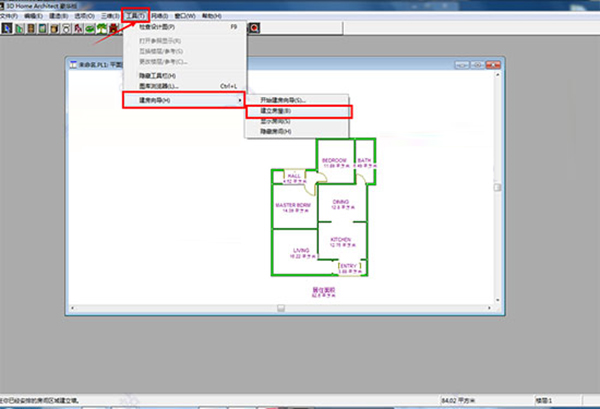Open the 窗口(W) menu
600x409 pixels.
click(x=185, y=16)
